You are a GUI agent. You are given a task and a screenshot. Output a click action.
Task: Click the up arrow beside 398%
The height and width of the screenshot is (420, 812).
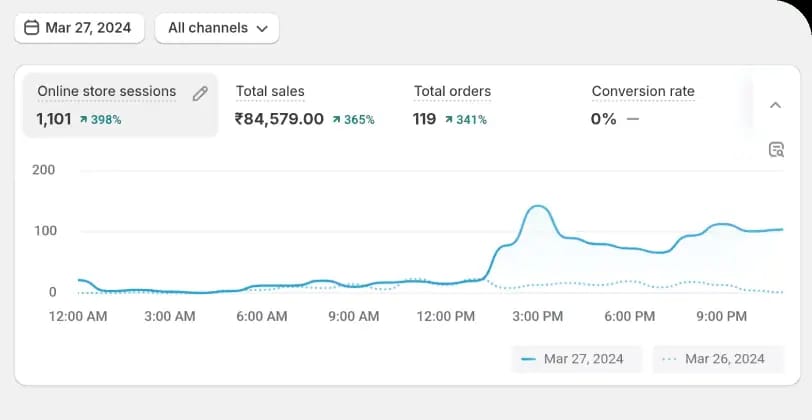pos(83,120)
